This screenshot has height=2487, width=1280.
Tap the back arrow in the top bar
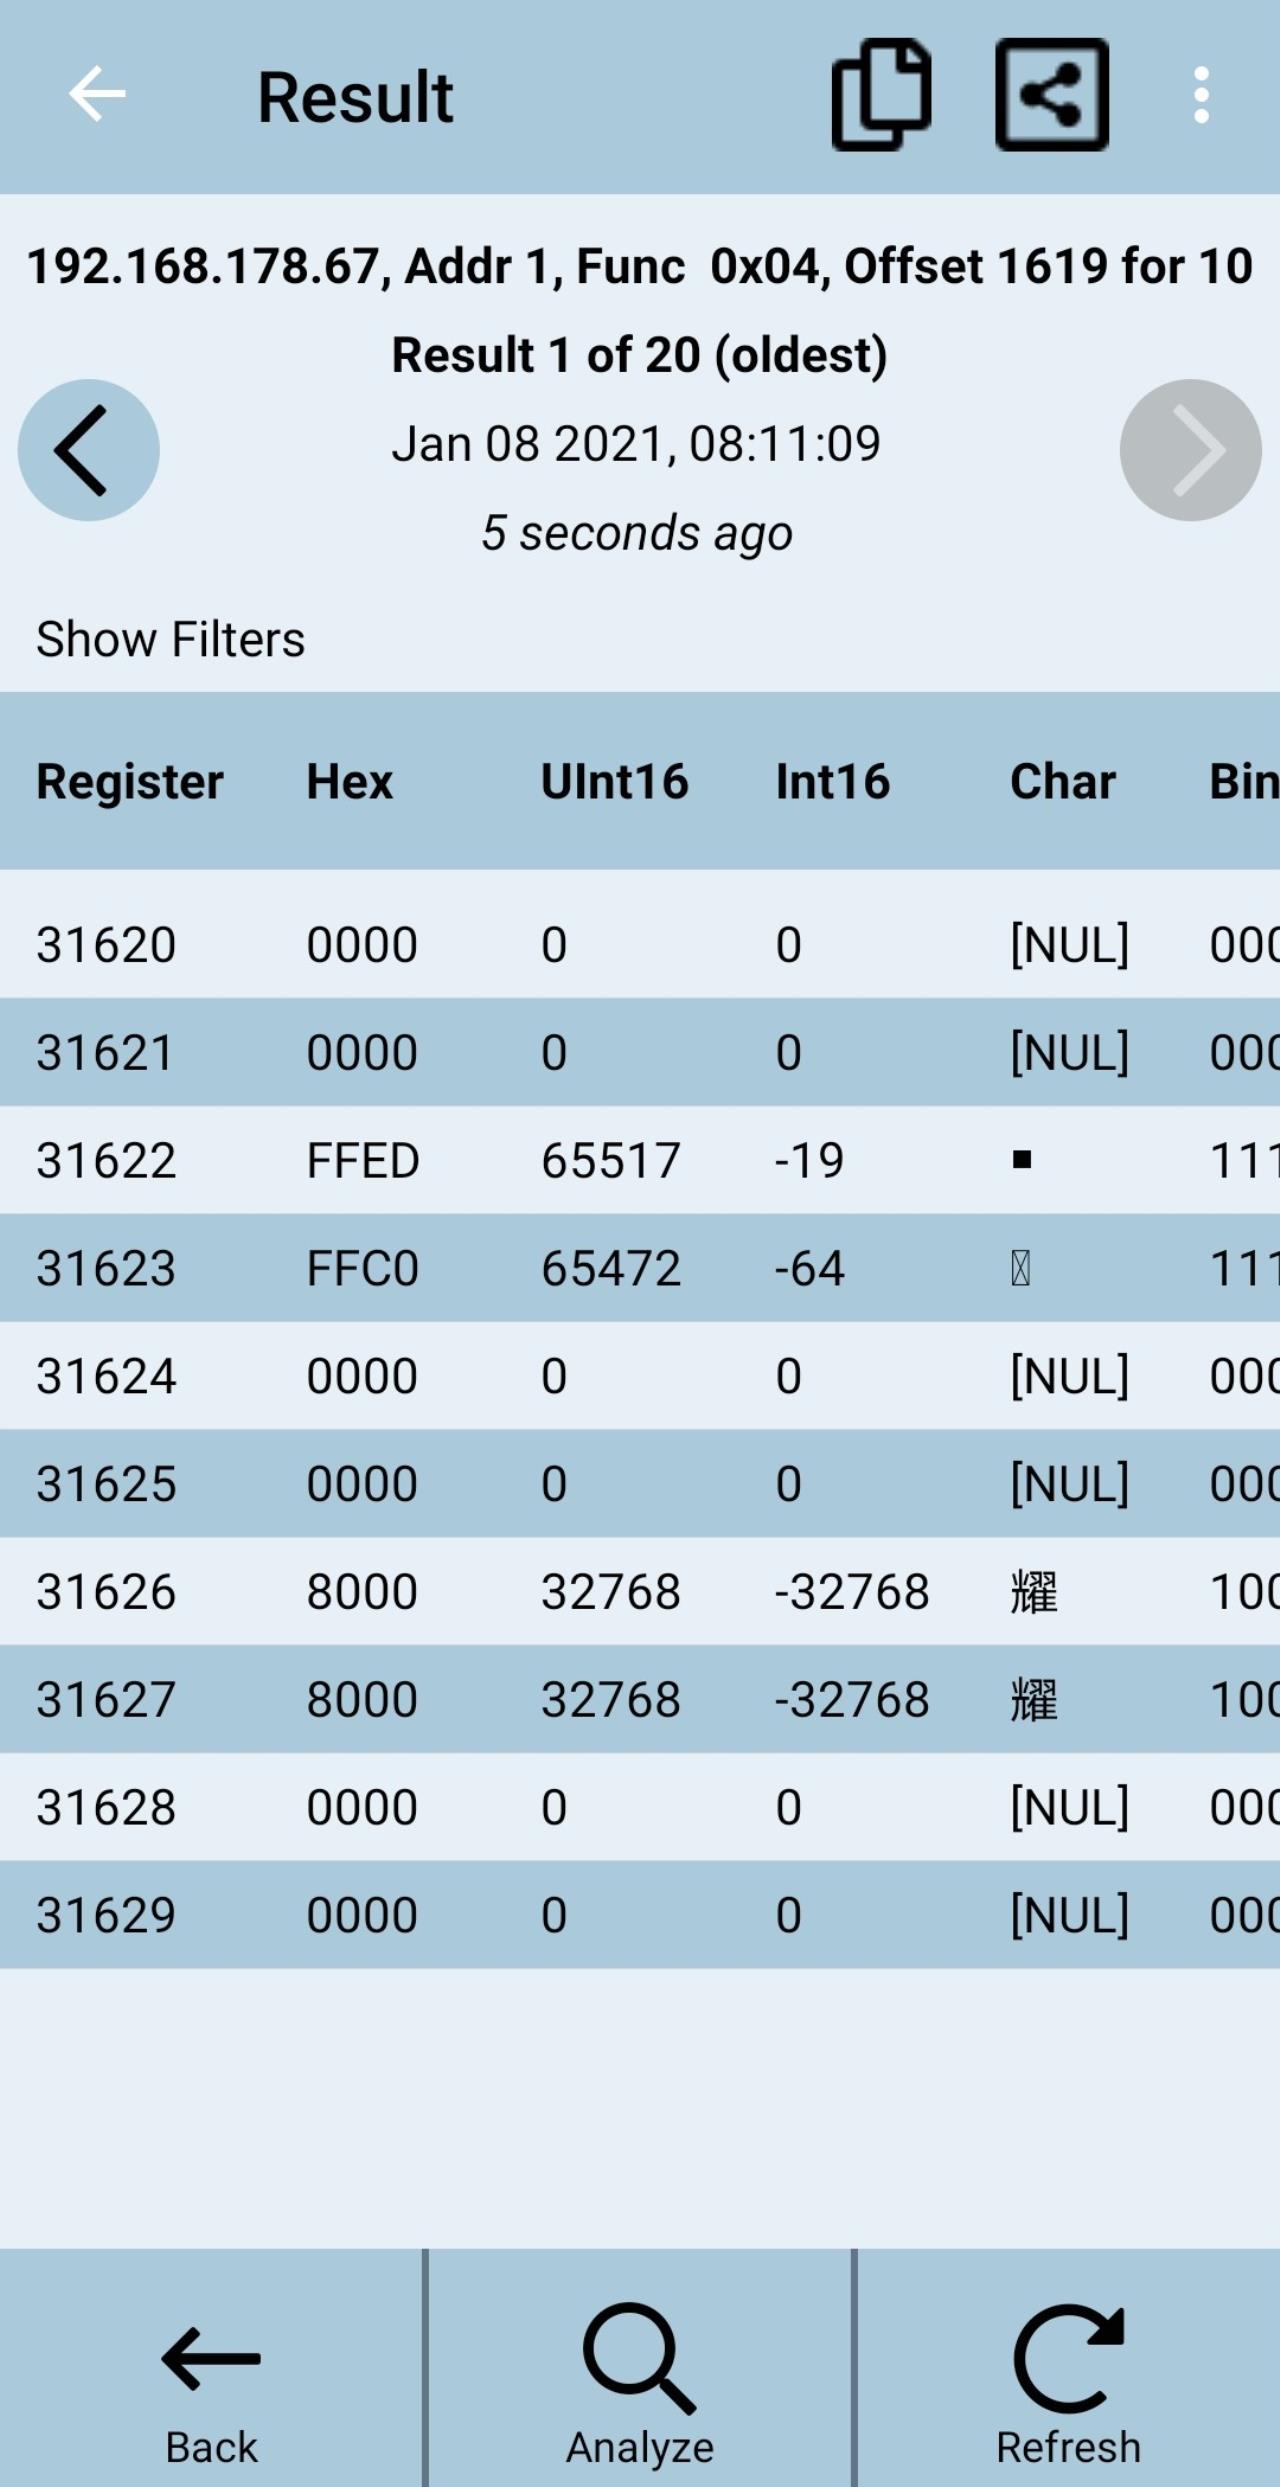(97, 95)
